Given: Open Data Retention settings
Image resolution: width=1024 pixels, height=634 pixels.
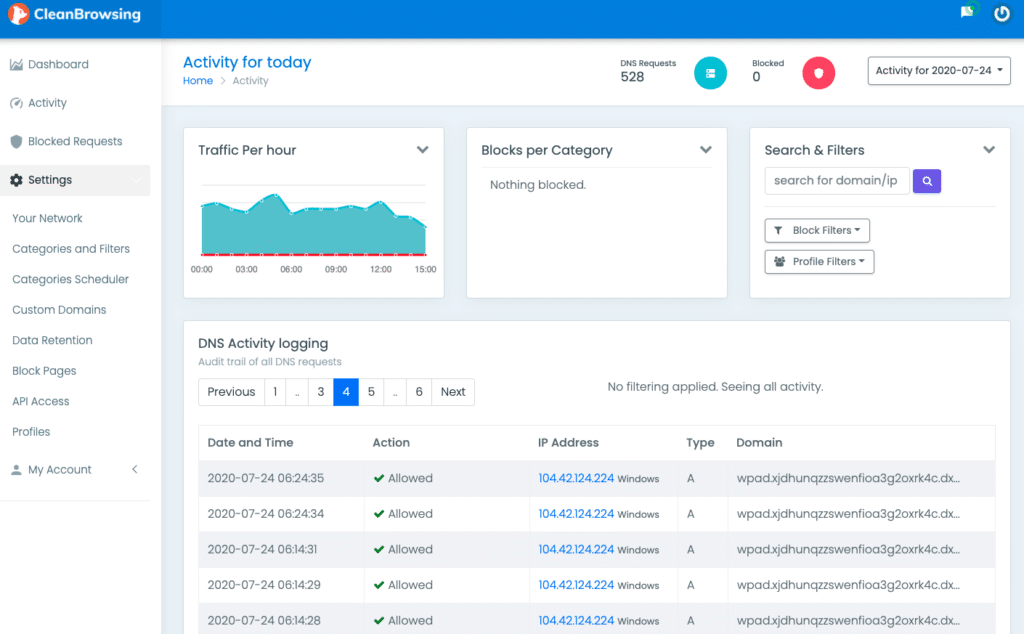Looking at the screenshot, I should coord(52,340).
